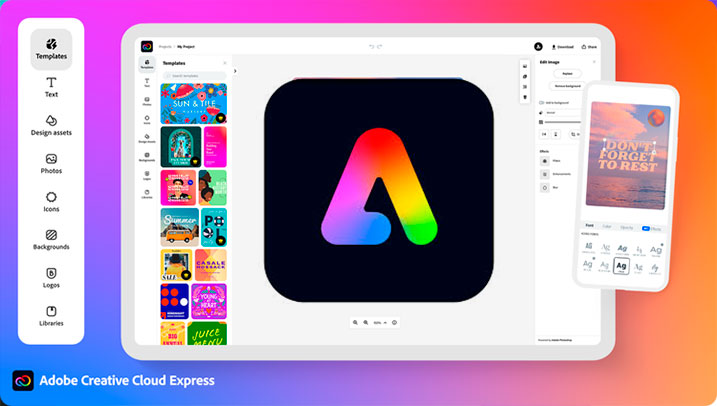The height and width of the screenshot is (406, 717).
Task: Adjust the opacity slider in Edit image
Action: click(562, 122)
